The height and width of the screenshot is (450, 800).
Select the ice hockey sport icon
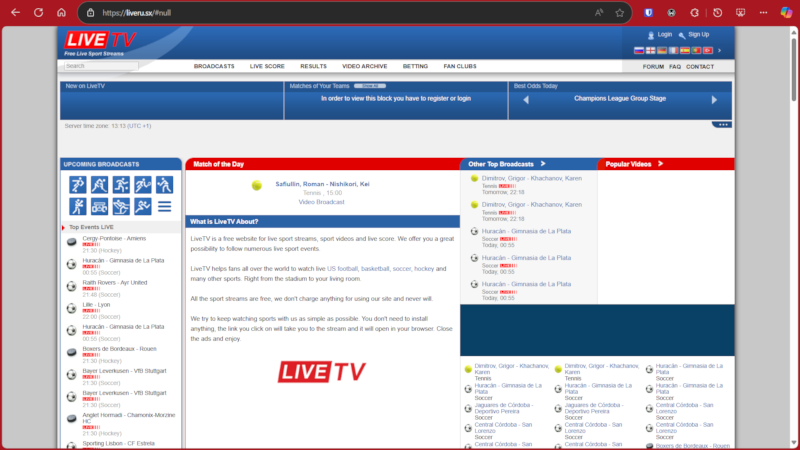coord(99,185)
